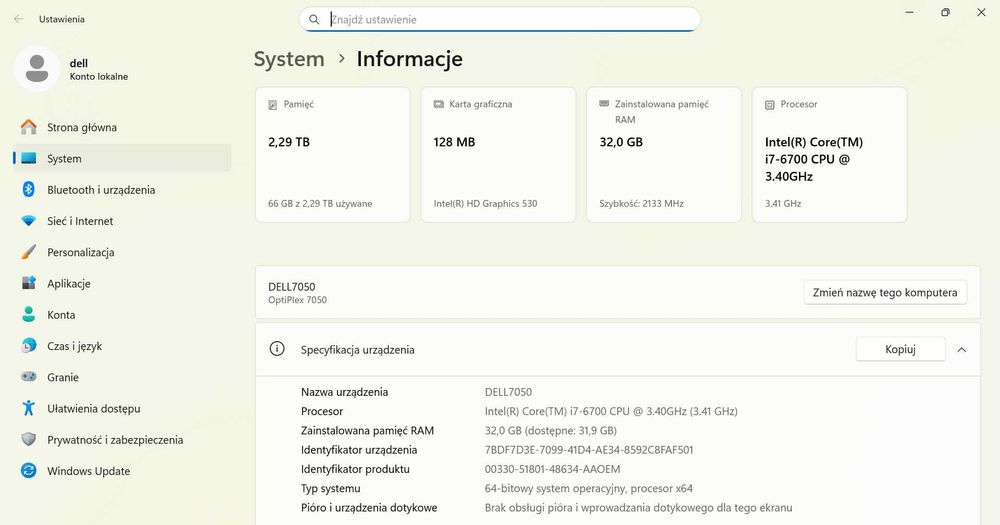Click the Windows Update refresh icon
This screenshot has height=525, width=1000.
(x=29, y=471)
